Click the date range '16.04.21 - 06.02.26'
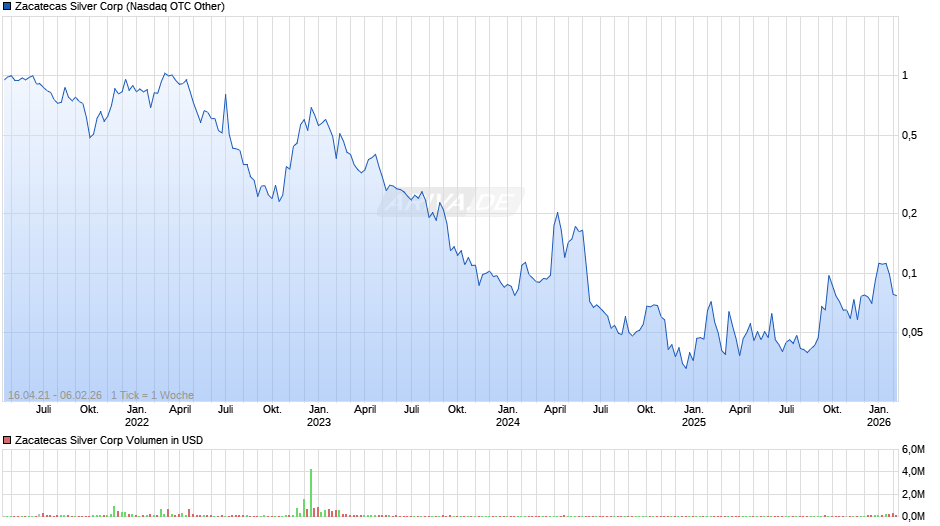 55,395
